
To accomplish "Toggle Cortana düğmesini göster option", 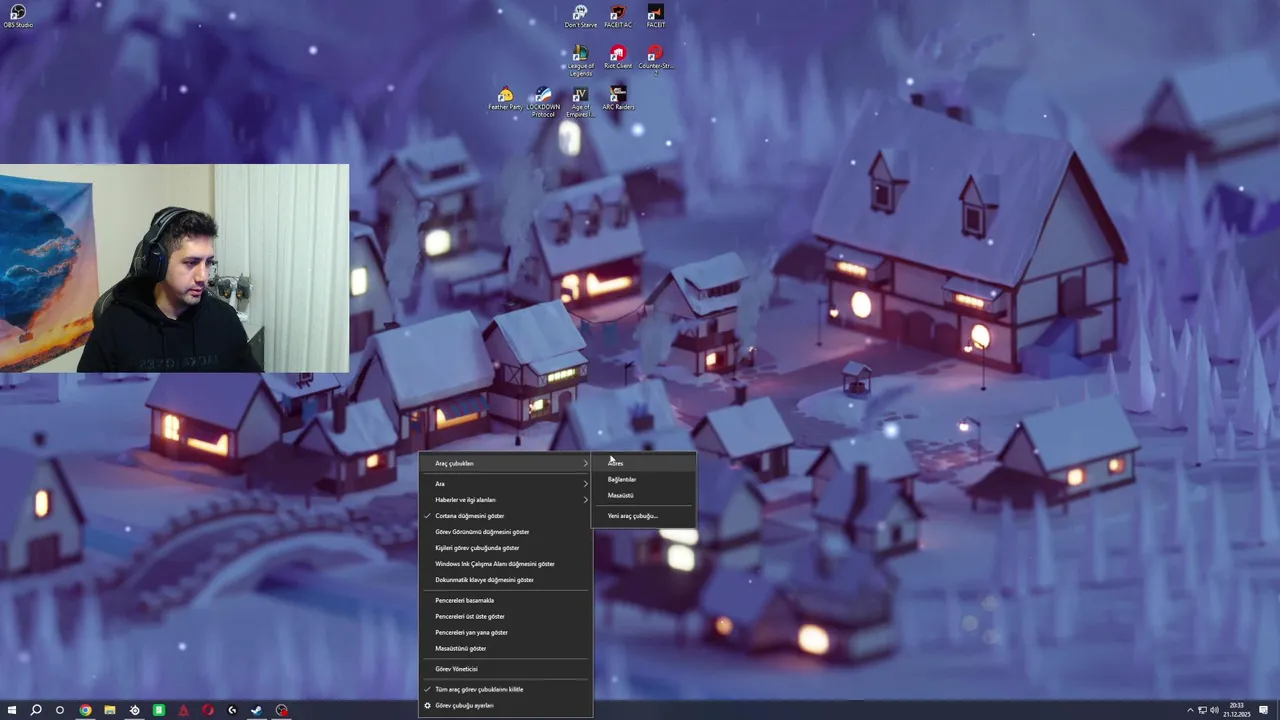I will pos(506,516).
